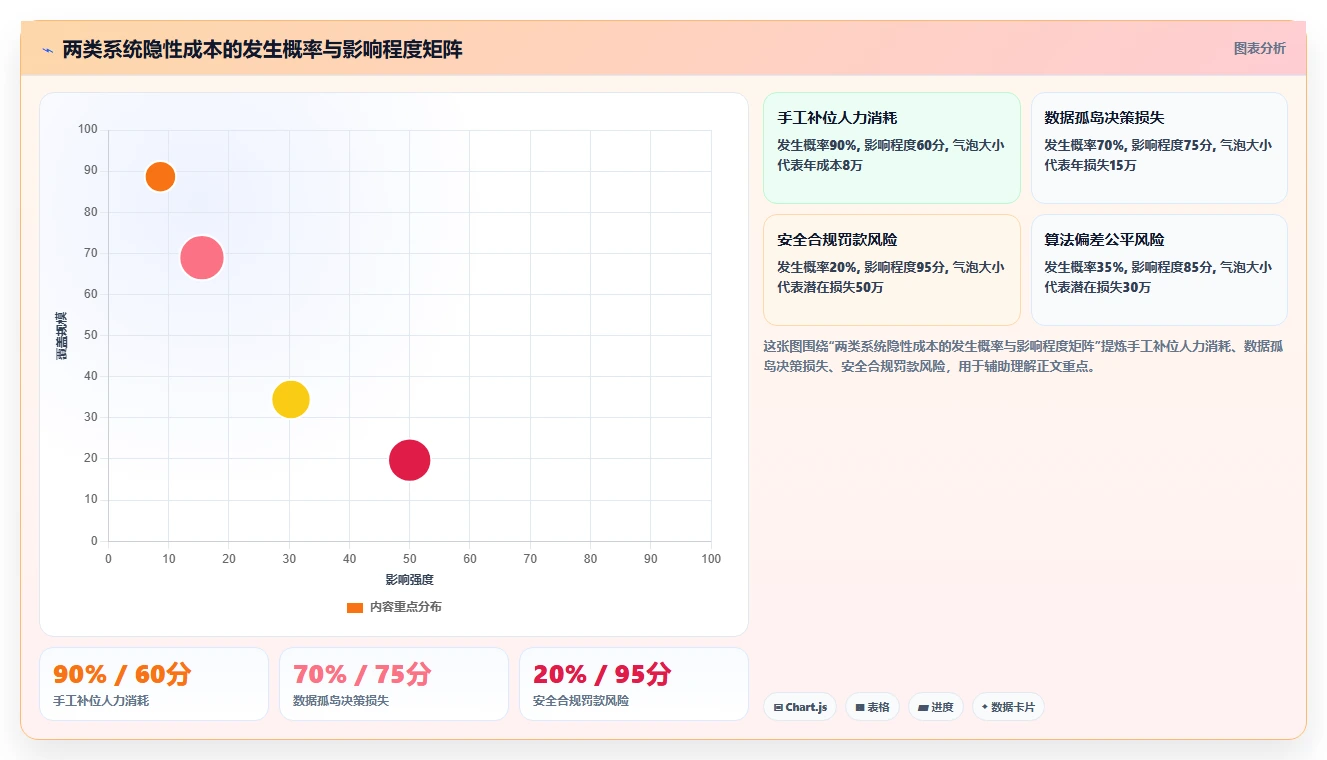The height and width of the screenshot is (760, 1327).
Task: Click the star icon in 数据卡片 tag
Action: tap(985, 707)
